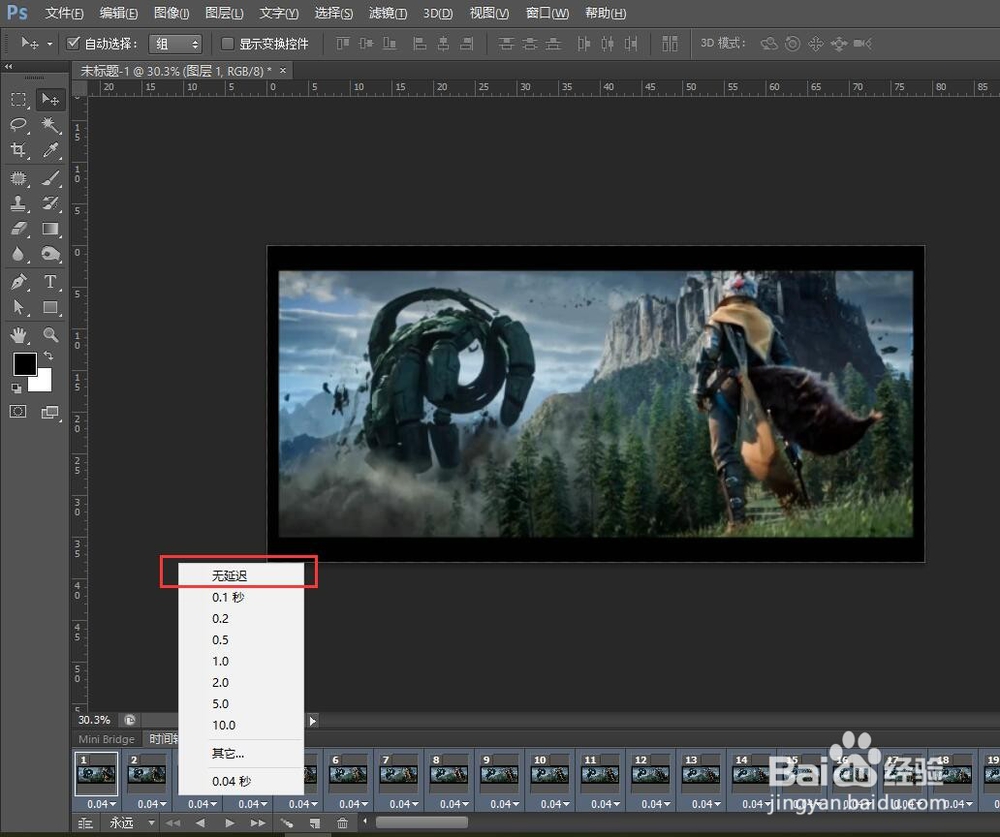This screenshot has height=837, width=1000.
Task: Choose 0.5 delay option
Action: [x=240, y=640]
